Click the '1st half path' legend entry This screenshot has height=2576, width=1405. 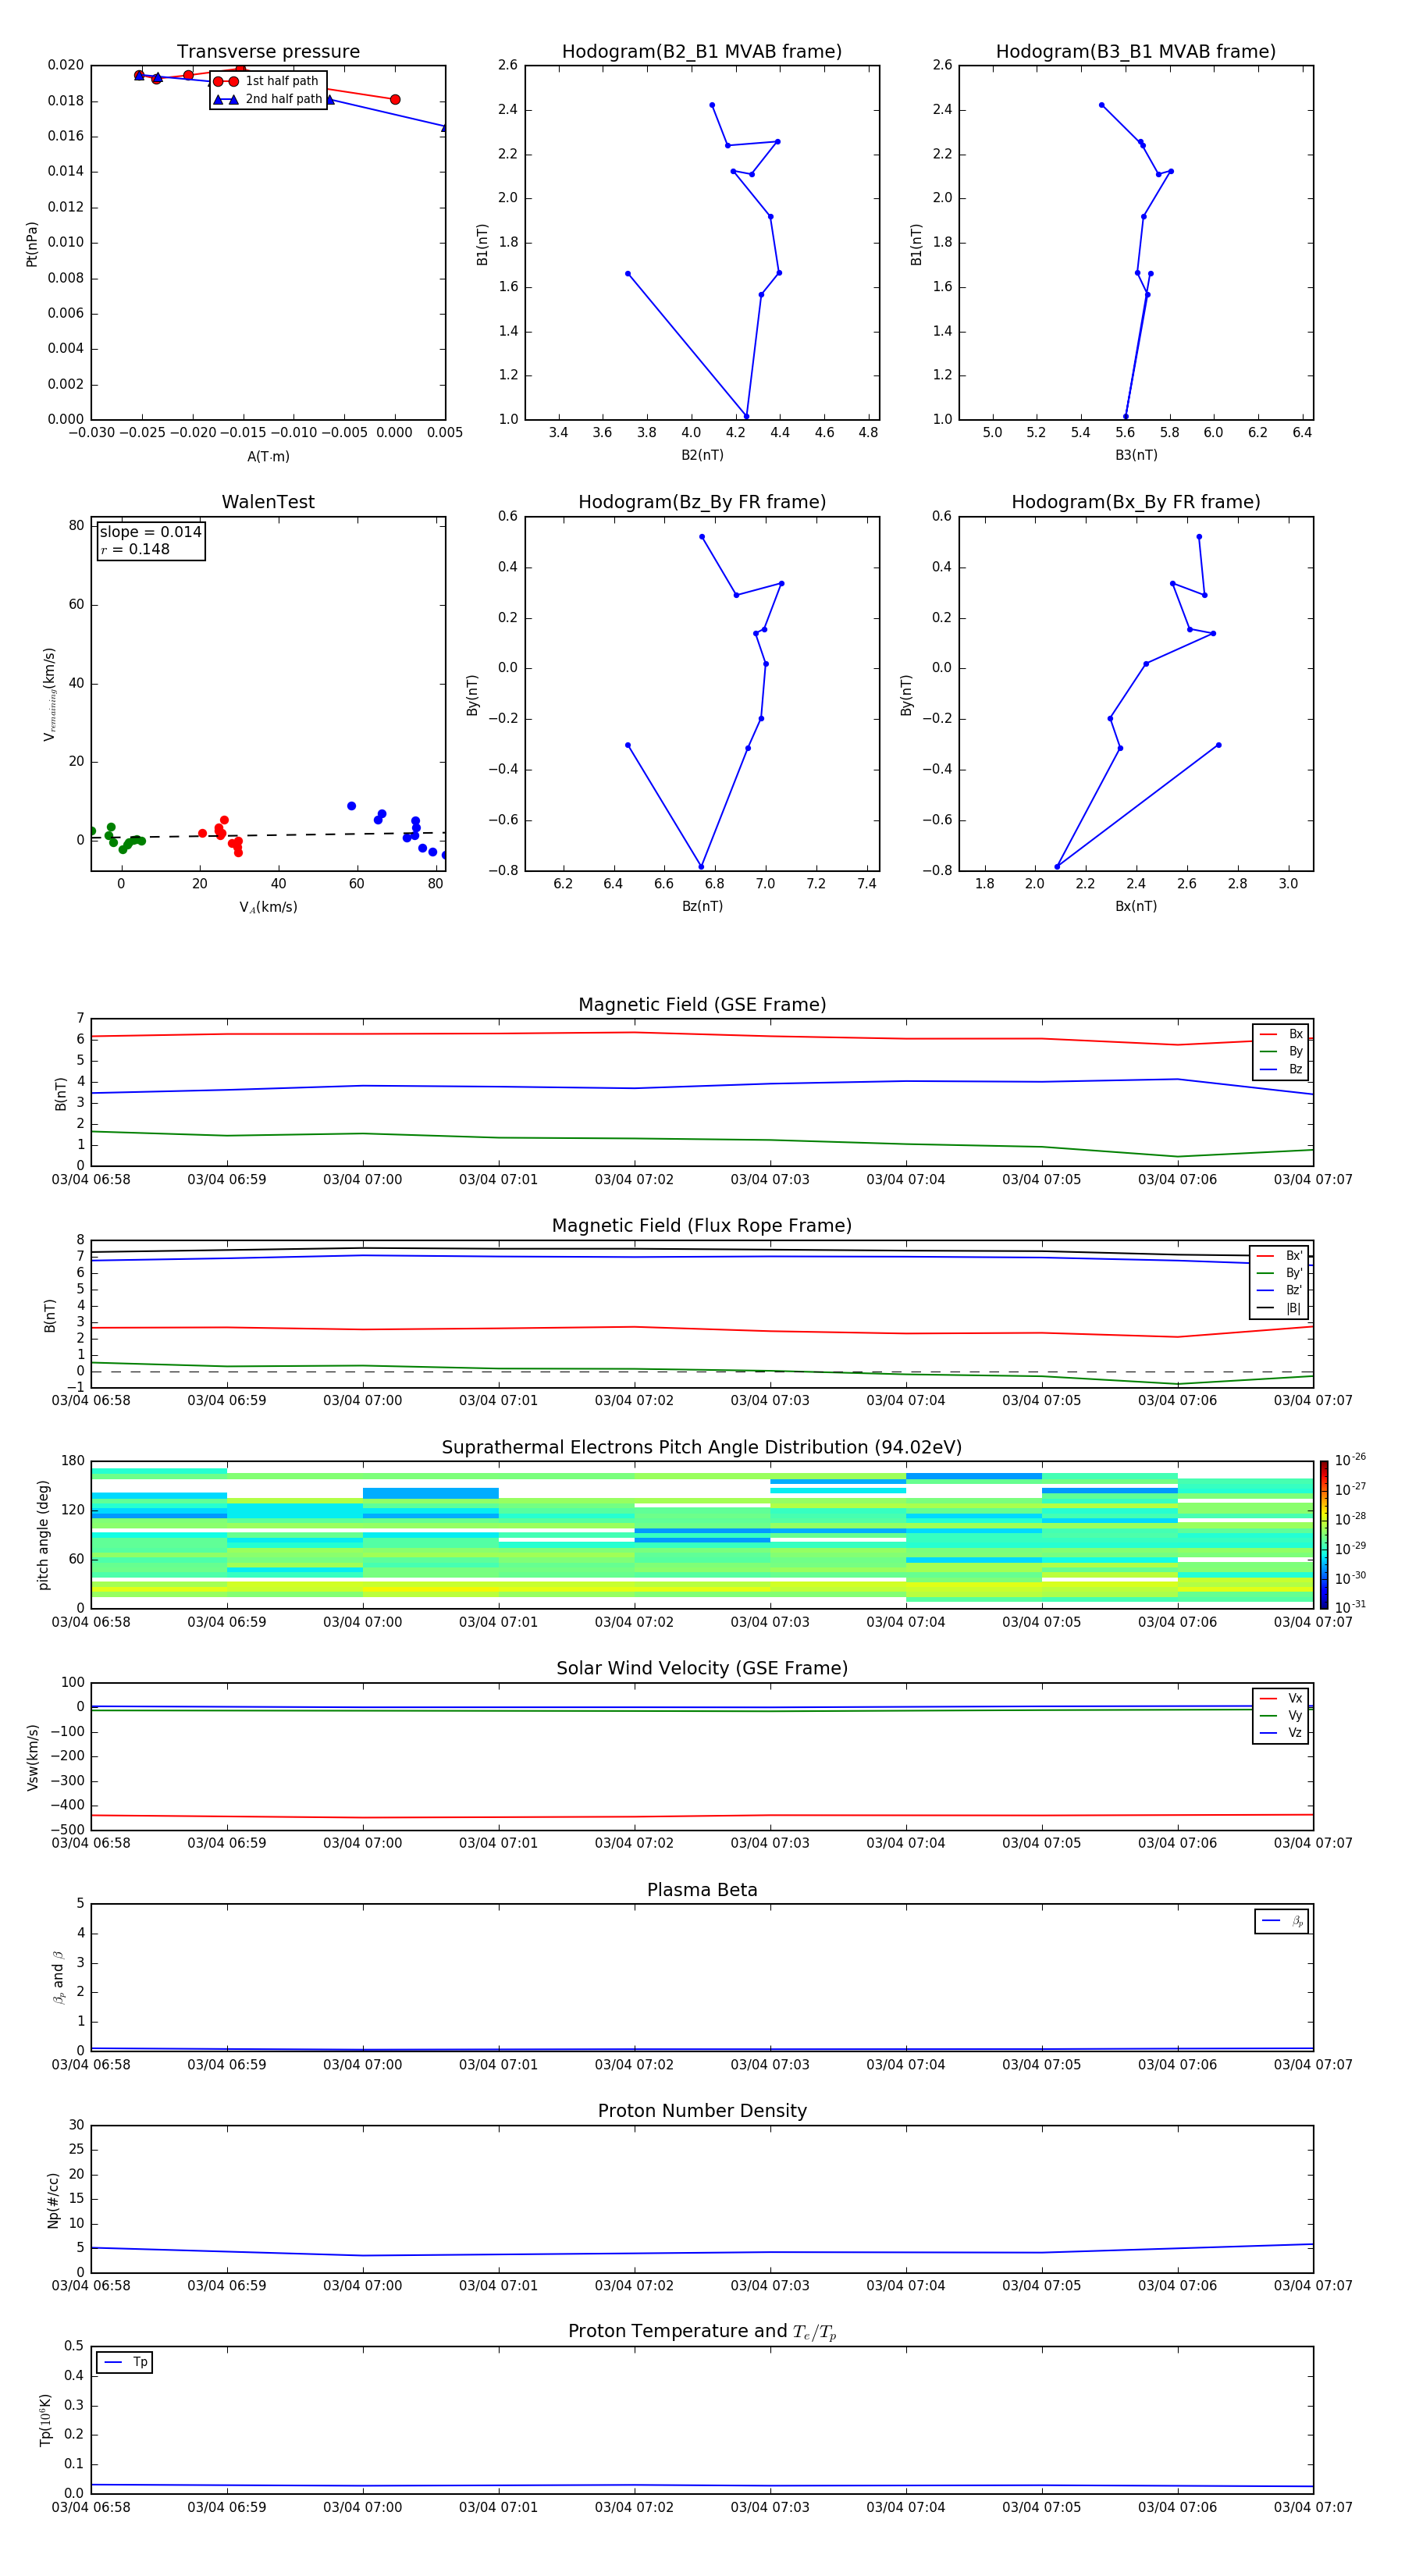click(x=267, y=81)
